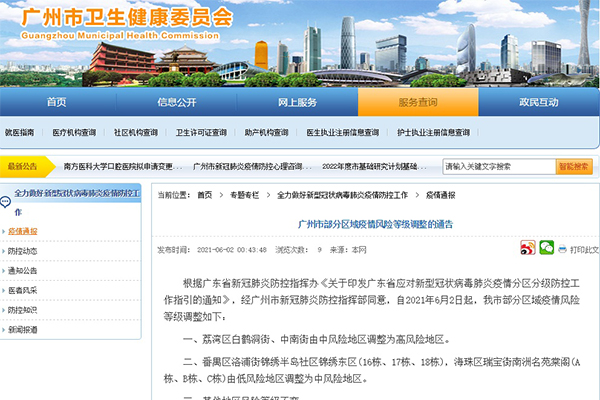Screen dimensions: 600x400
Task: Click the publish time 2021-06-02 00:43:48
Action: coord(232,250)
